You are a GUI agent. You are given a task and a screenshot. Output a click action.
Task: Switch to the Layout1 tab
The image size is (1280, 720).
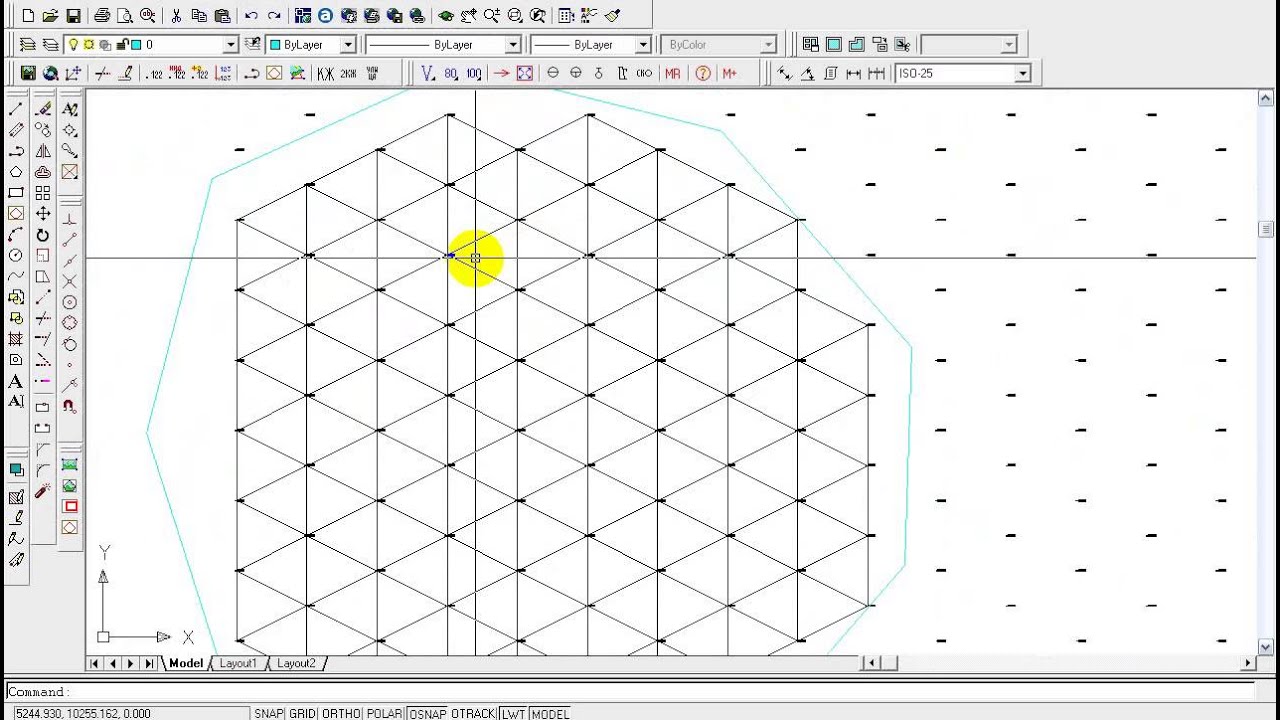click(x=238, y=663)
